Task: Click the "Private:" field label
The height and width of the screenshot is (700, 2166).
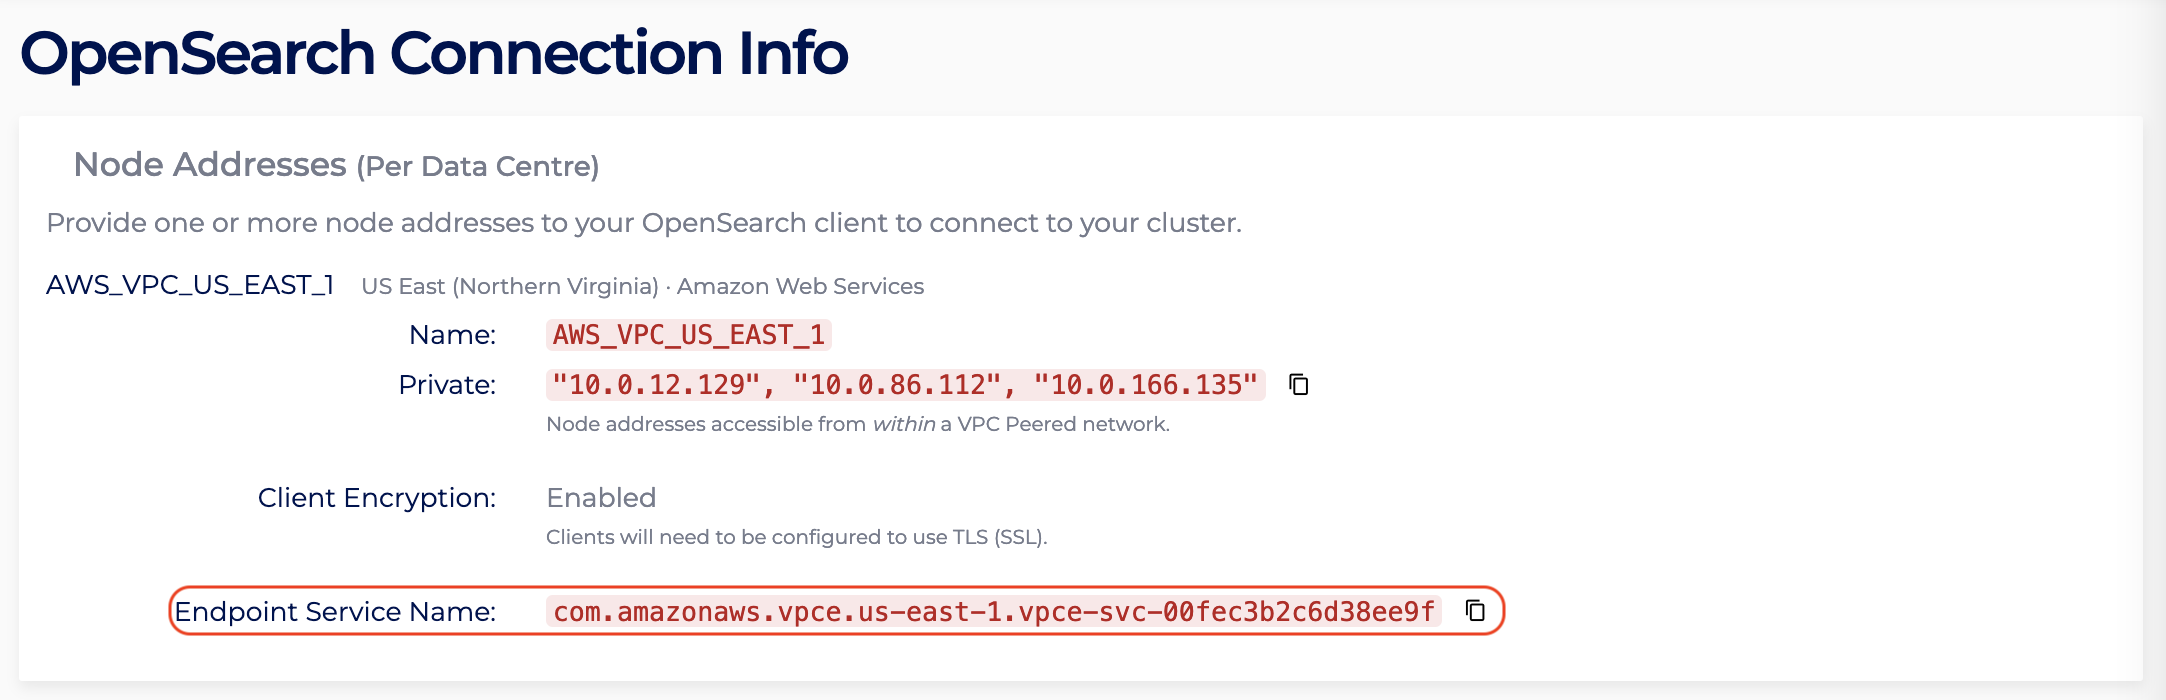Action: (447, 385)
